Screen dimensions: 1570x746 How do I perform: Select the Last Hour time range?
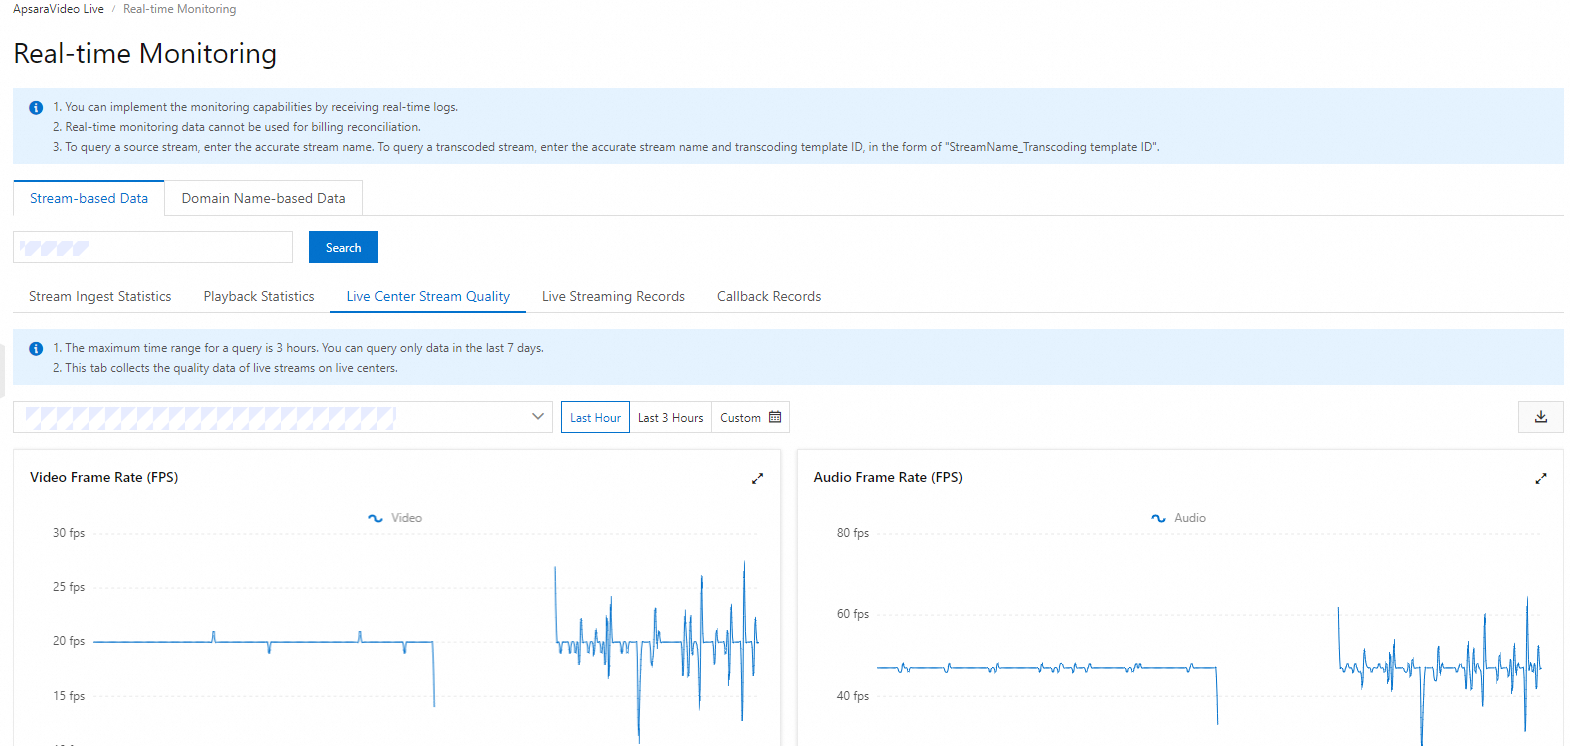tap(595, 417)
